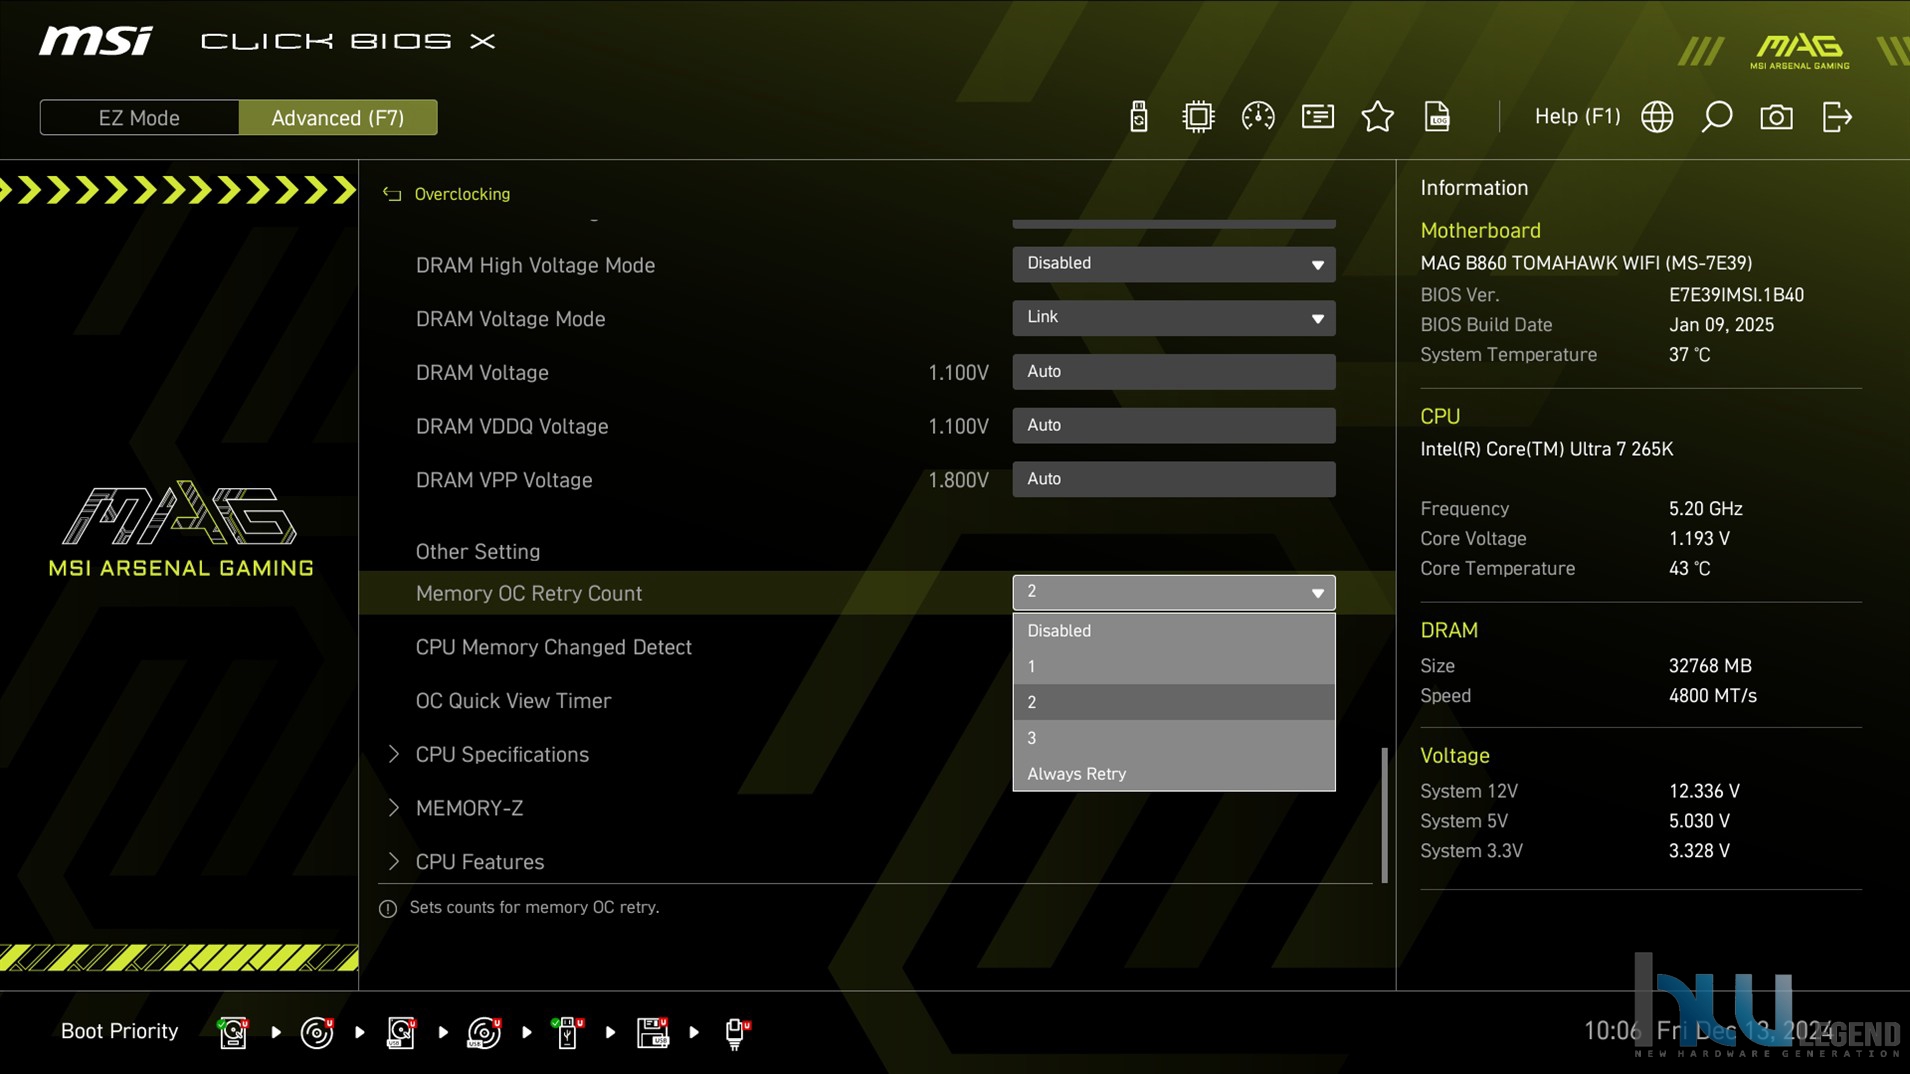Expand CPU Specifications submenu
Screen dimensions: 1910x1074
(x=501, y=754)
